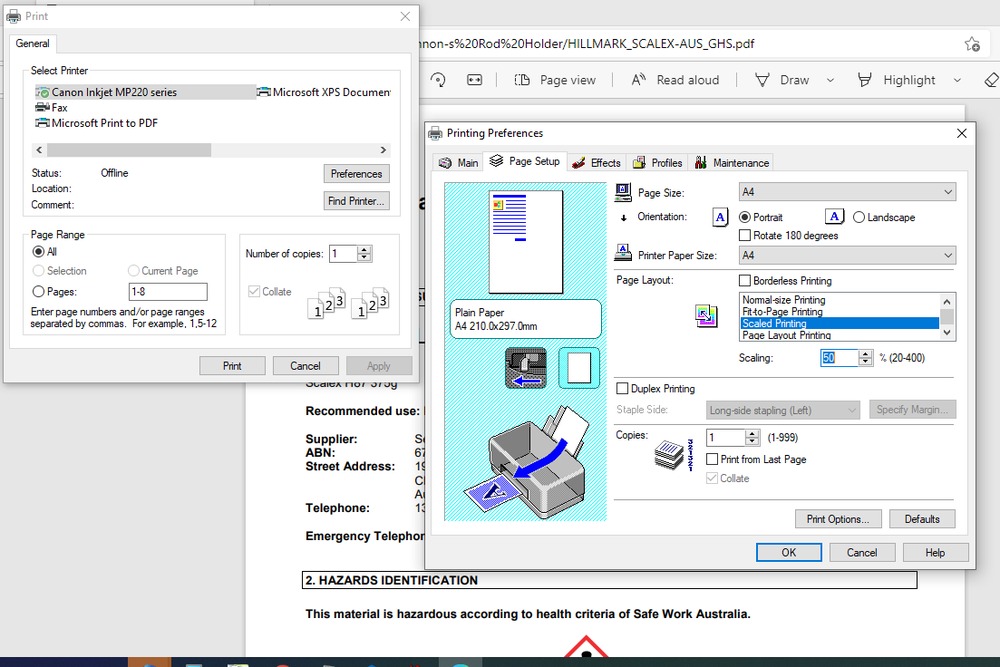Click the Fit to width icon
The image size is (1000, 667).
coord(475,80)
